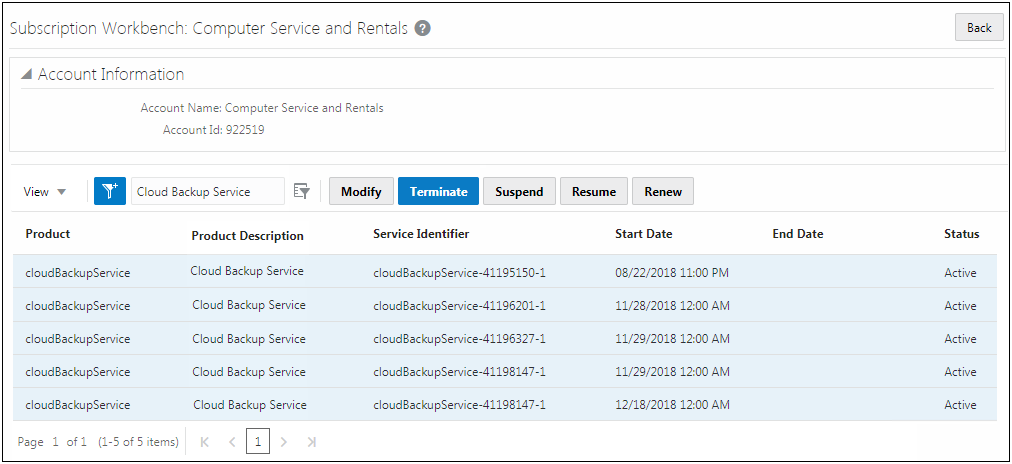
Task: Click the Cloud Backup Service filter field
Action: click(208, 191)
